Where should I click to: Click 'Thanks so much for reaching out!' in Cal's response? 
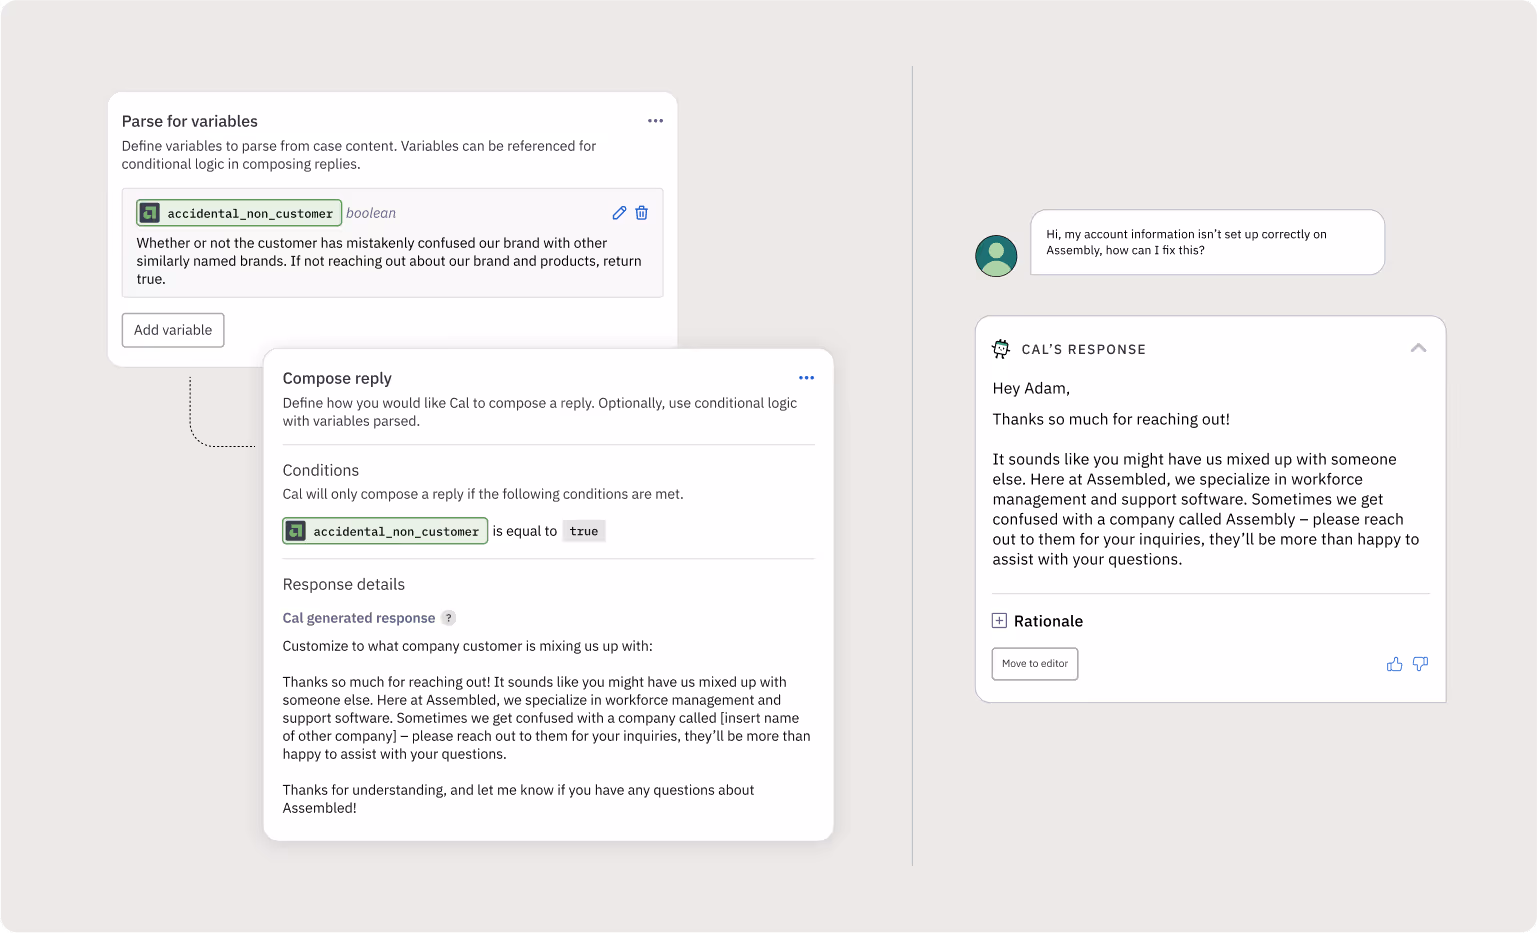(1111, 419)
